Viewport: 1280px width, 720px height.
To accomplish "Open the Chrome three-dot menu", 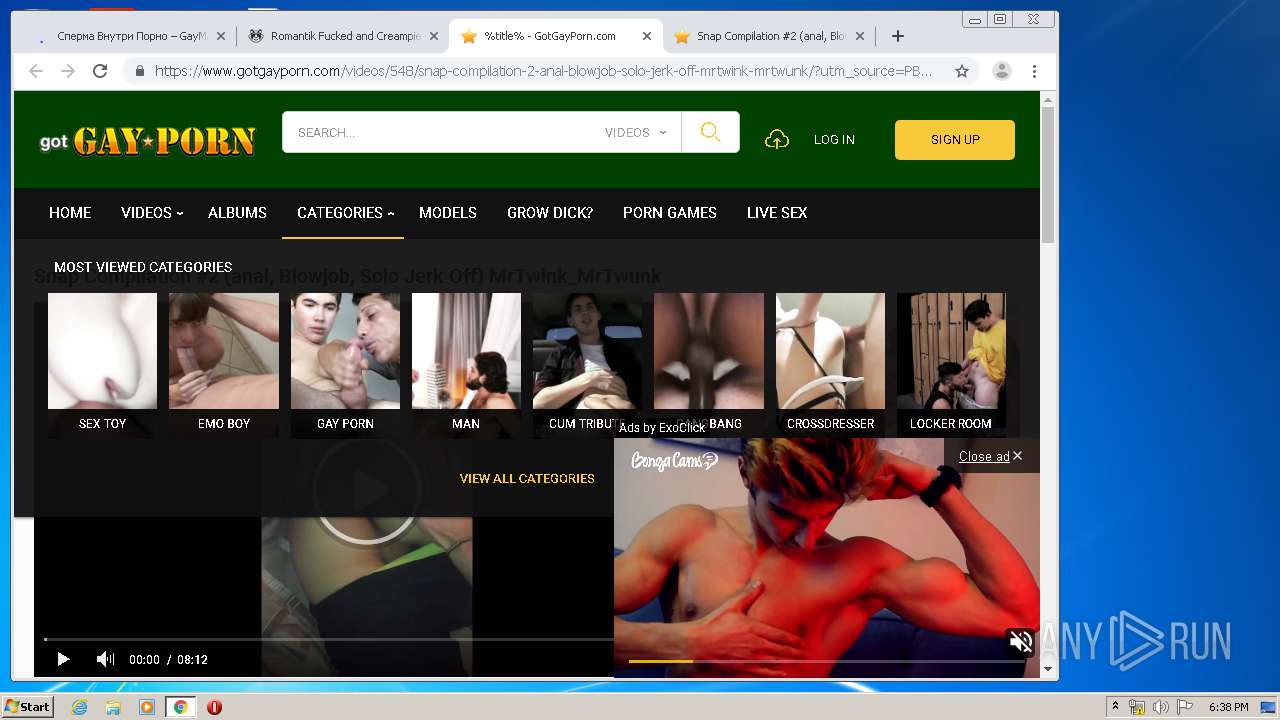I will [1034, 71].
